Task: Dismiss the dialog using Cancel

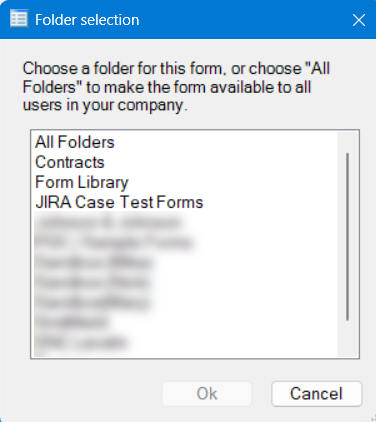Action: tap(316, 394)
